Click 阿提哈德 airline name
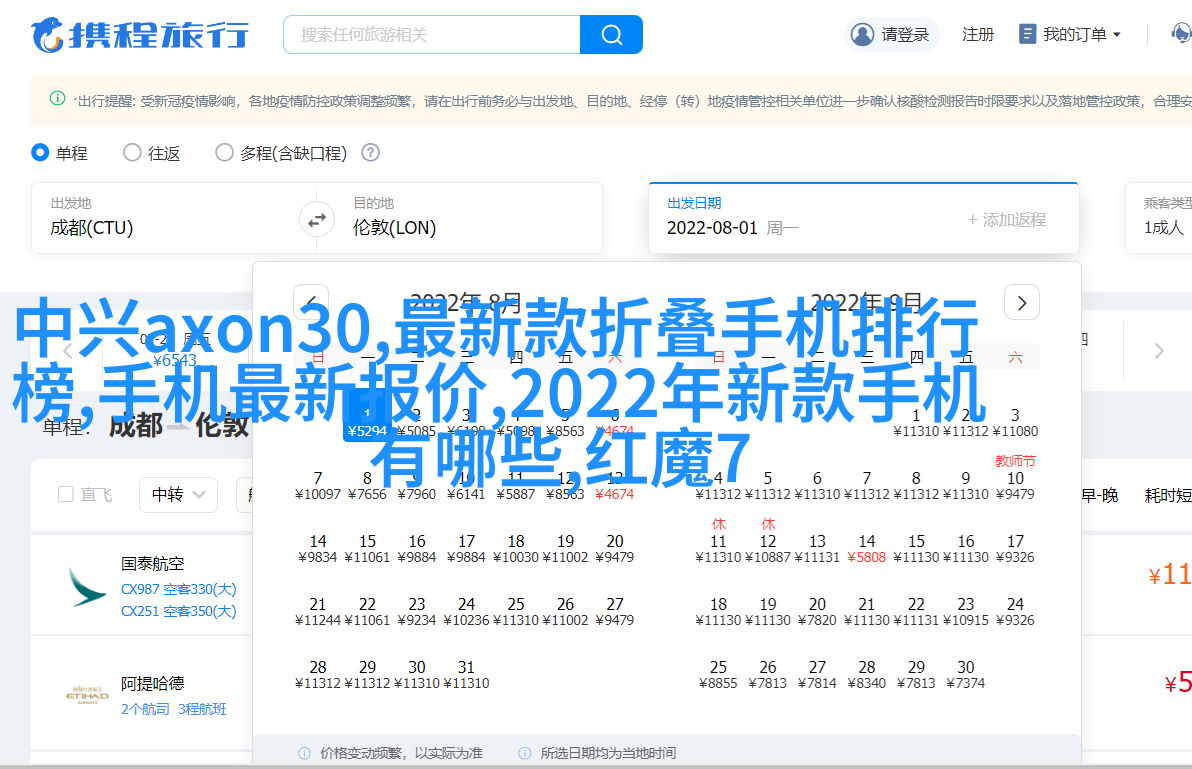This screenshot has width=1192, height=769. click(153, 683)
